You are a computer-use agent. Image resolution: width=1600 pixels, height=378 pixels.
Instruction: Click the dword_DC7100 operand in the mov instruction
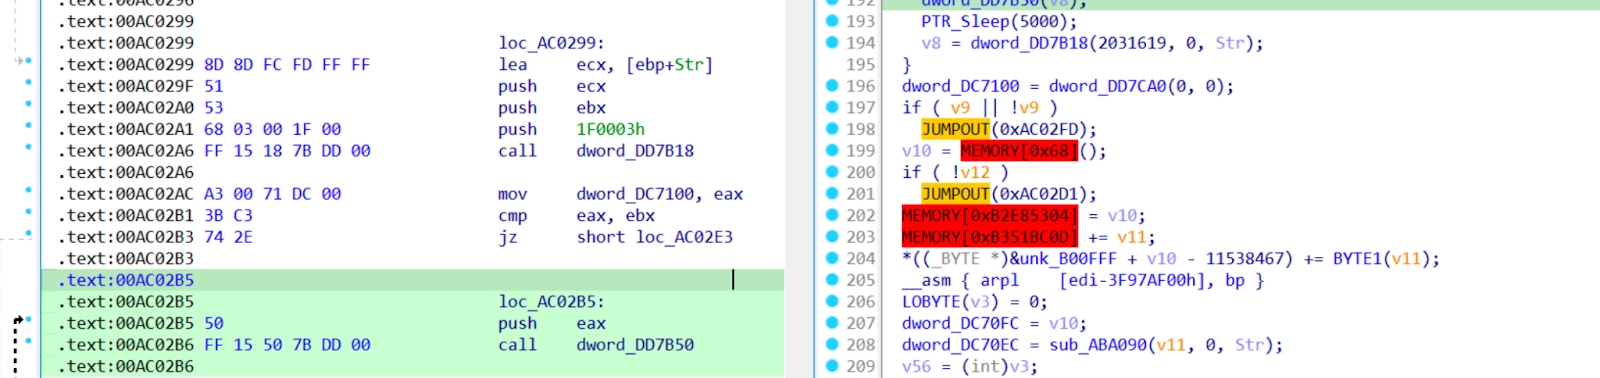pyautogui.click(x=639, y=194)
